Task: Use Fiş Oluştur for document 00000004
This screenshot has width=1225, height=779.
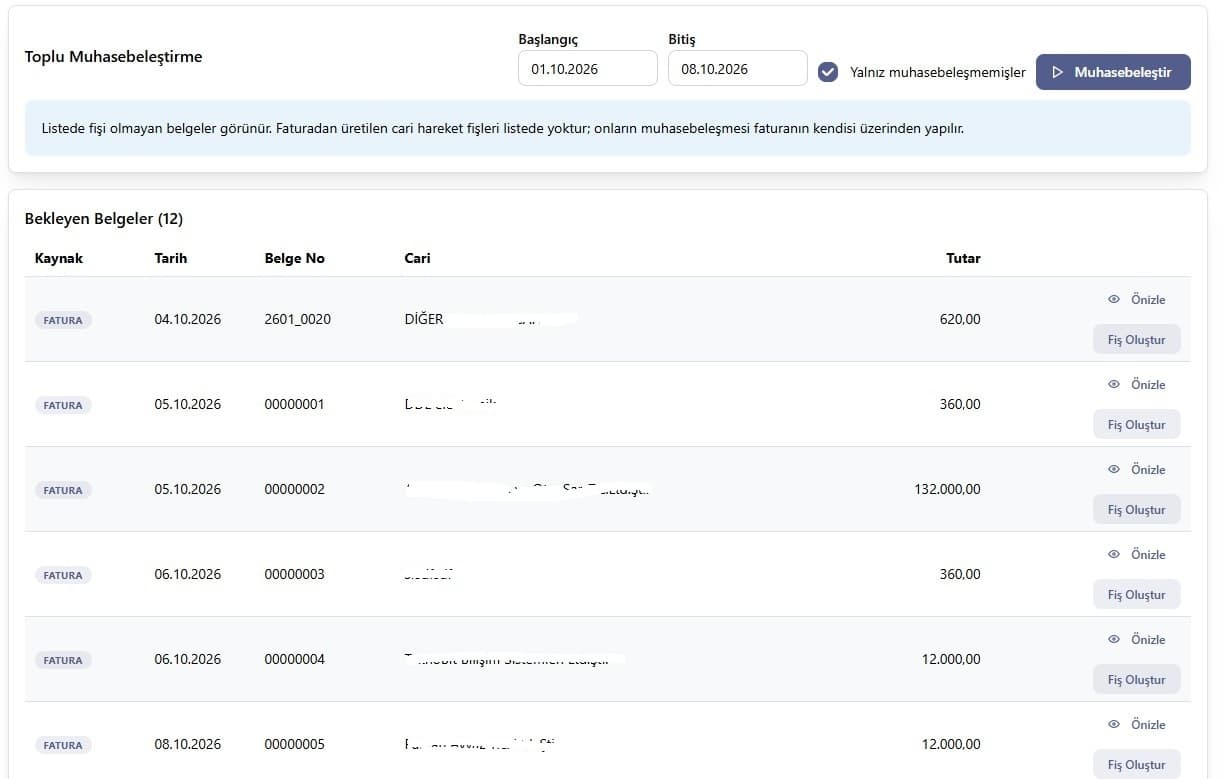Action: click(1136, 680)
